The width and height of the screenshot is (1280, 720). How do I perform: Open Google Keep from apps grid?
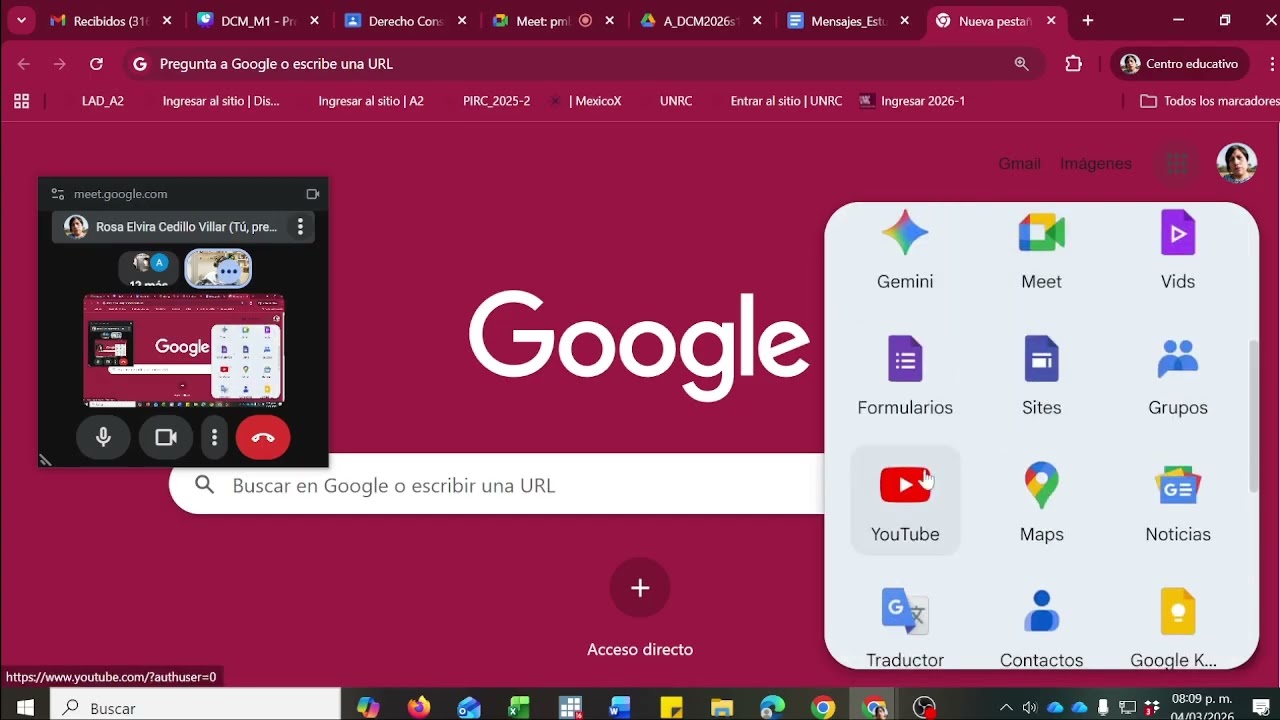click(1177, 626)
